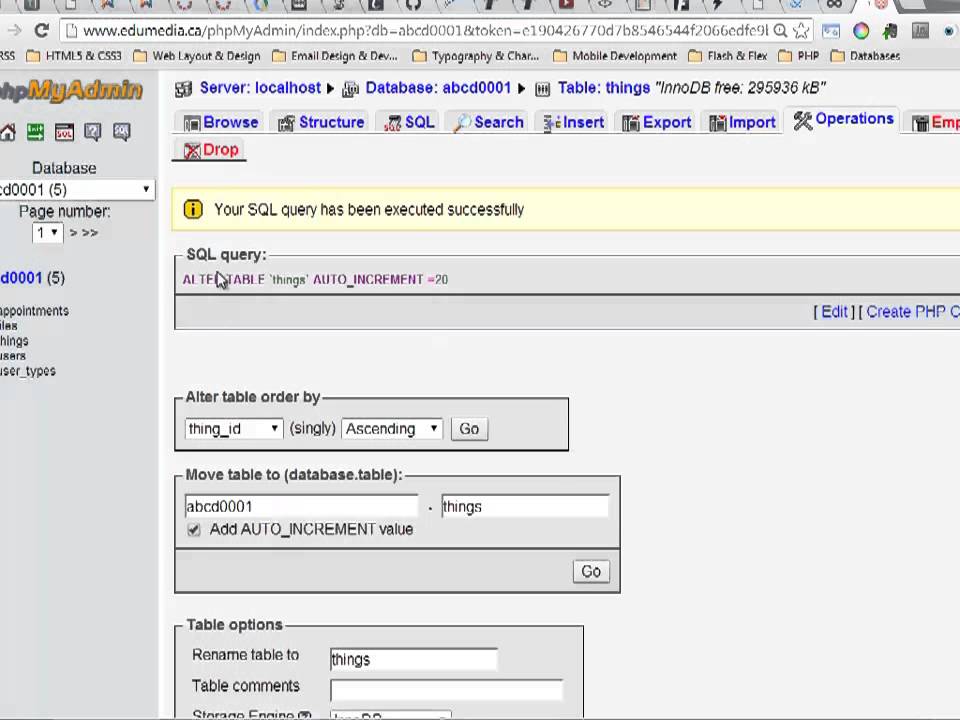This screenshot has width=960, height=720.
Task: Open the Page number dropdown
Action: 47,233
